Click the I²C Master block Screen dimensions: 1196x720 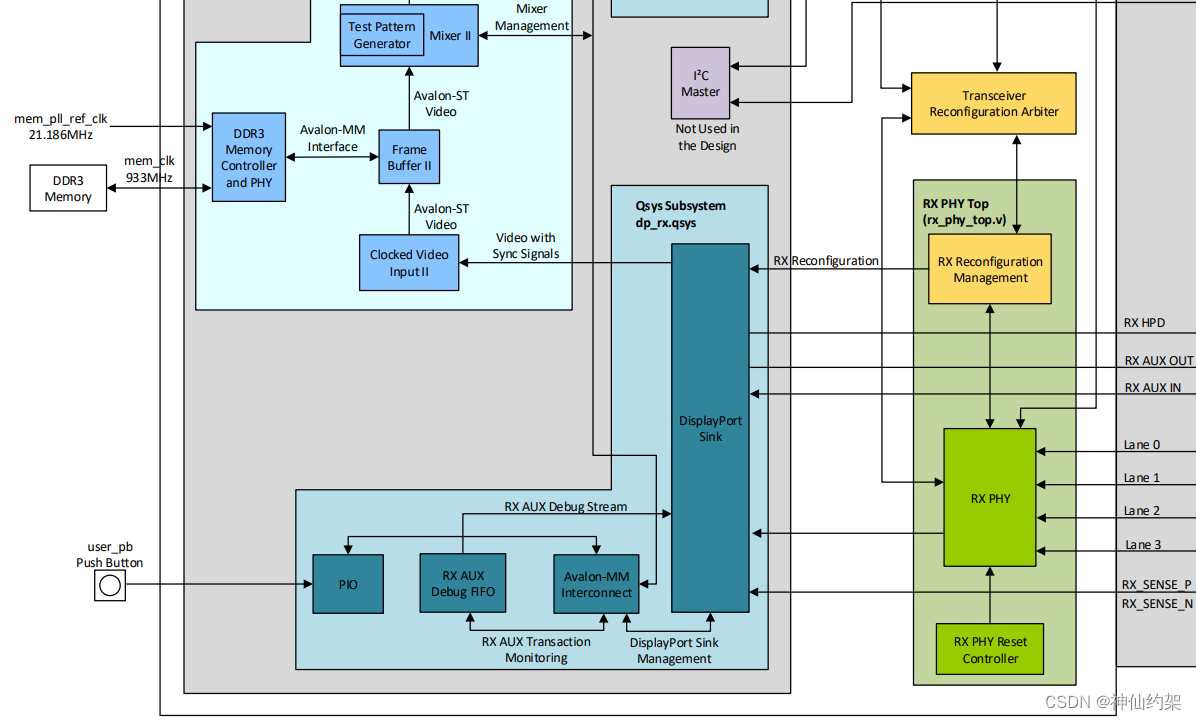(699, 82)
